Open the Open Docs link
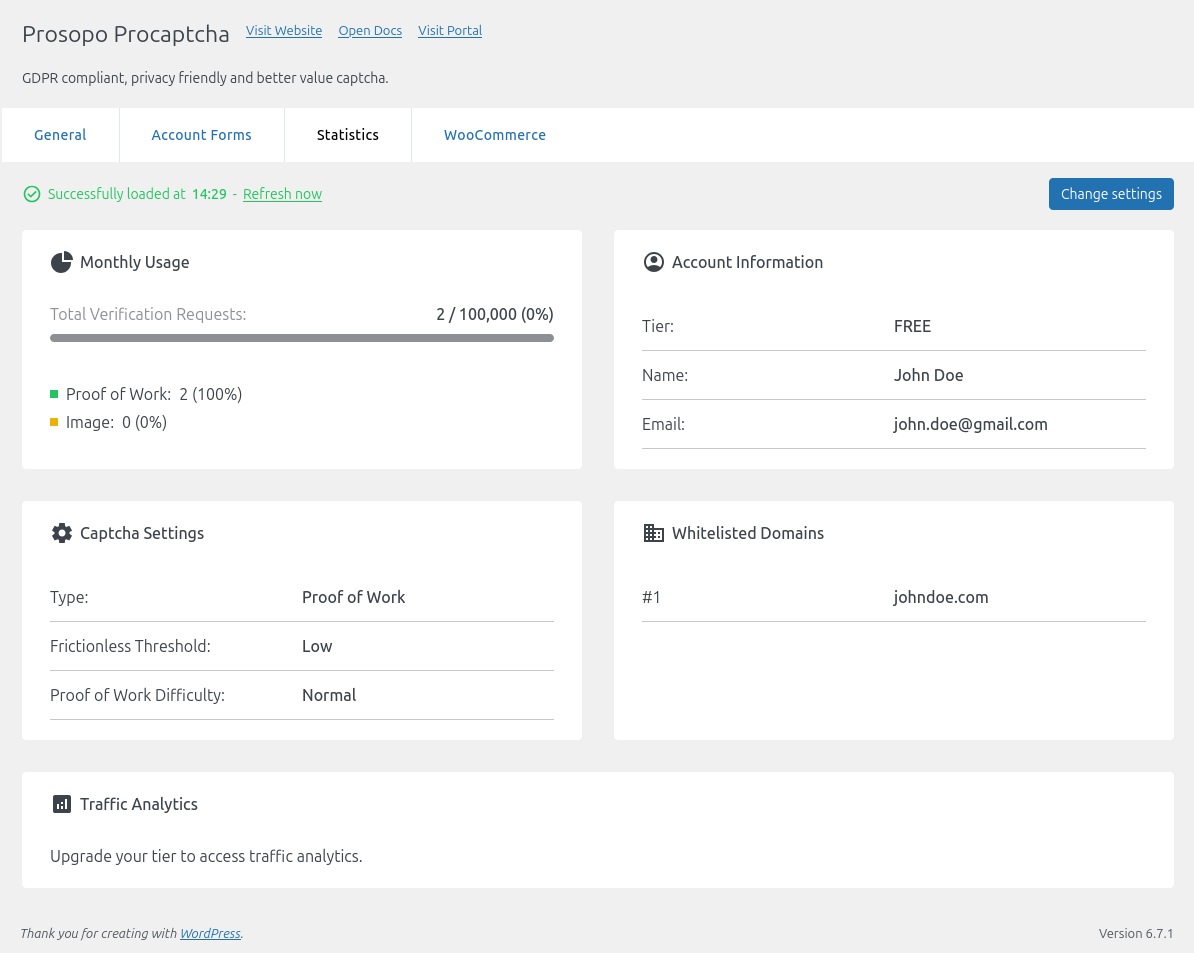 tap(370, 30)
